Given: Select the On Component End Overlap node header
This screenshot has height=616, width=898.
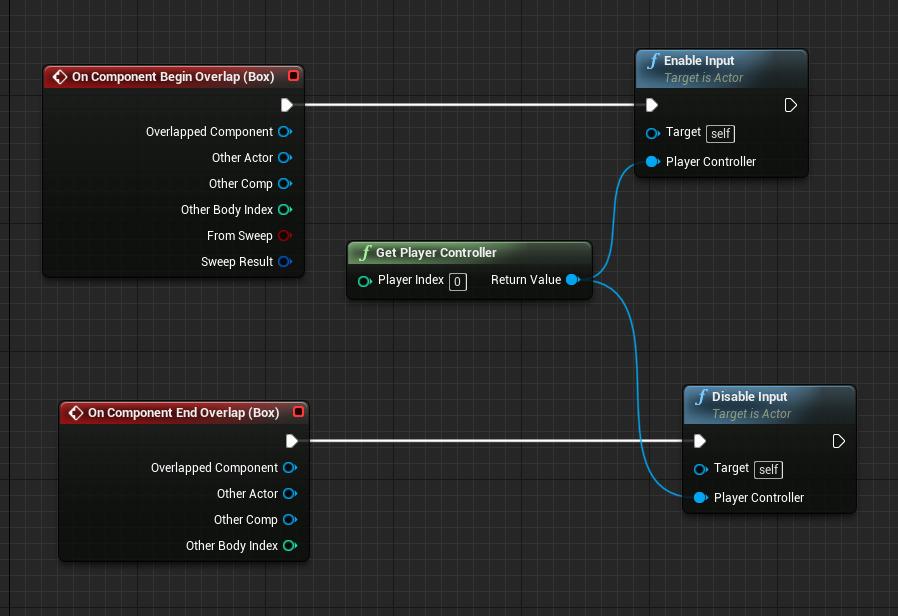Looking at the screenshot, I should click(x=182, y=413).
